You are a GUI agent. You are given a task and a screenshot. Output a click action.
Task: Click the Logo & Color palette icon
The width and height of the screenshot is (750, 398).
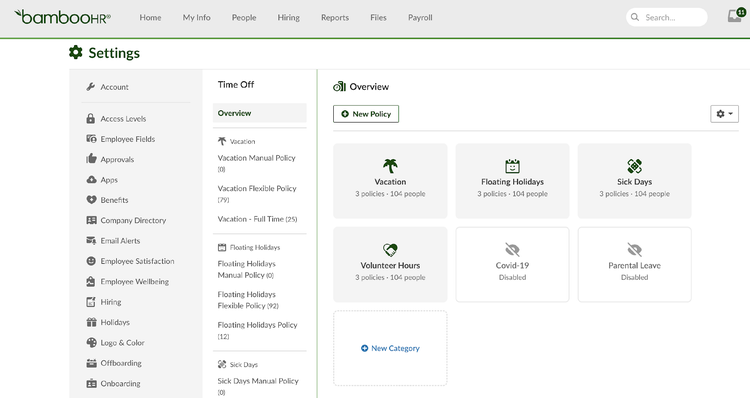click(91, 343)
